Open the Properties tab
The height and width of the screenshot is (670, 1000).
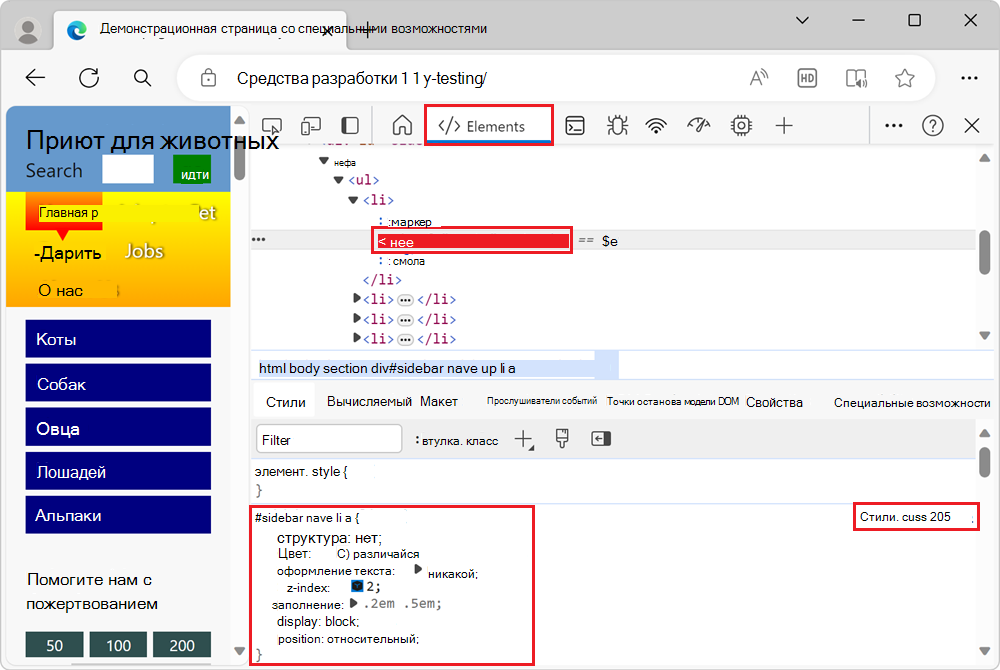pyautogui.click(x=774, y=402)
